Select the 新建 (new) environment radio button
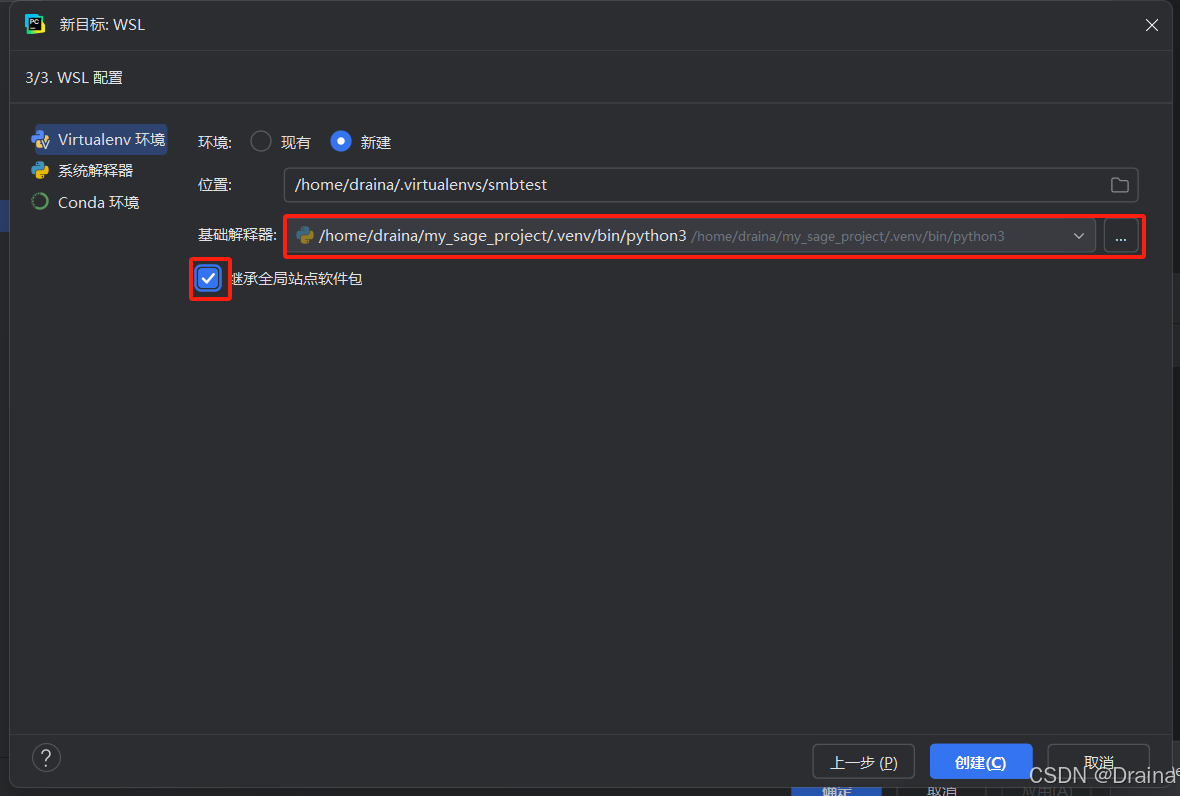Screen dimensions: 1180x796 point(341,142)
